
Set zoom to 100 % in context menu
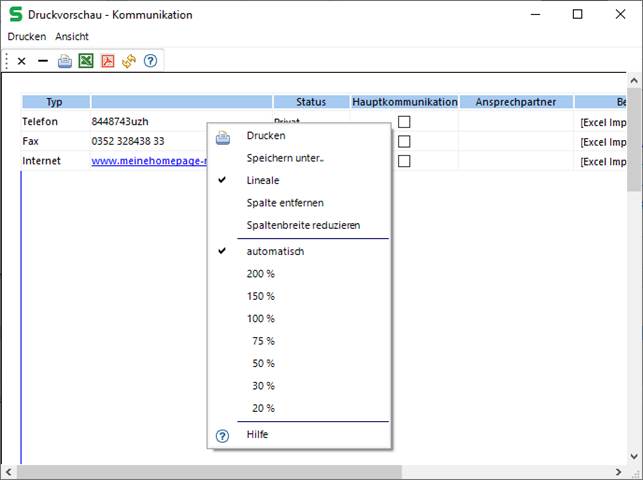[x=260, y=318]
